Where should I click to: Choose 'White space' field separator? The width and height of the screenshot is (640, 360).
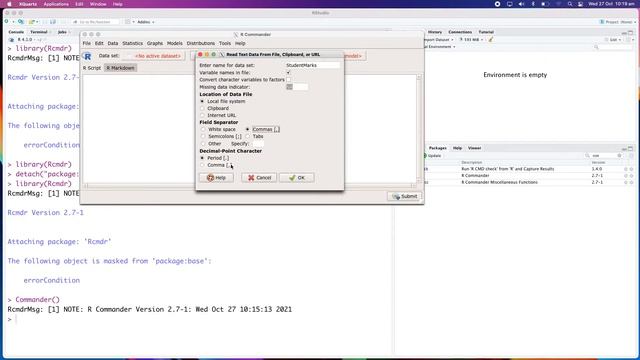coord(203,129)
